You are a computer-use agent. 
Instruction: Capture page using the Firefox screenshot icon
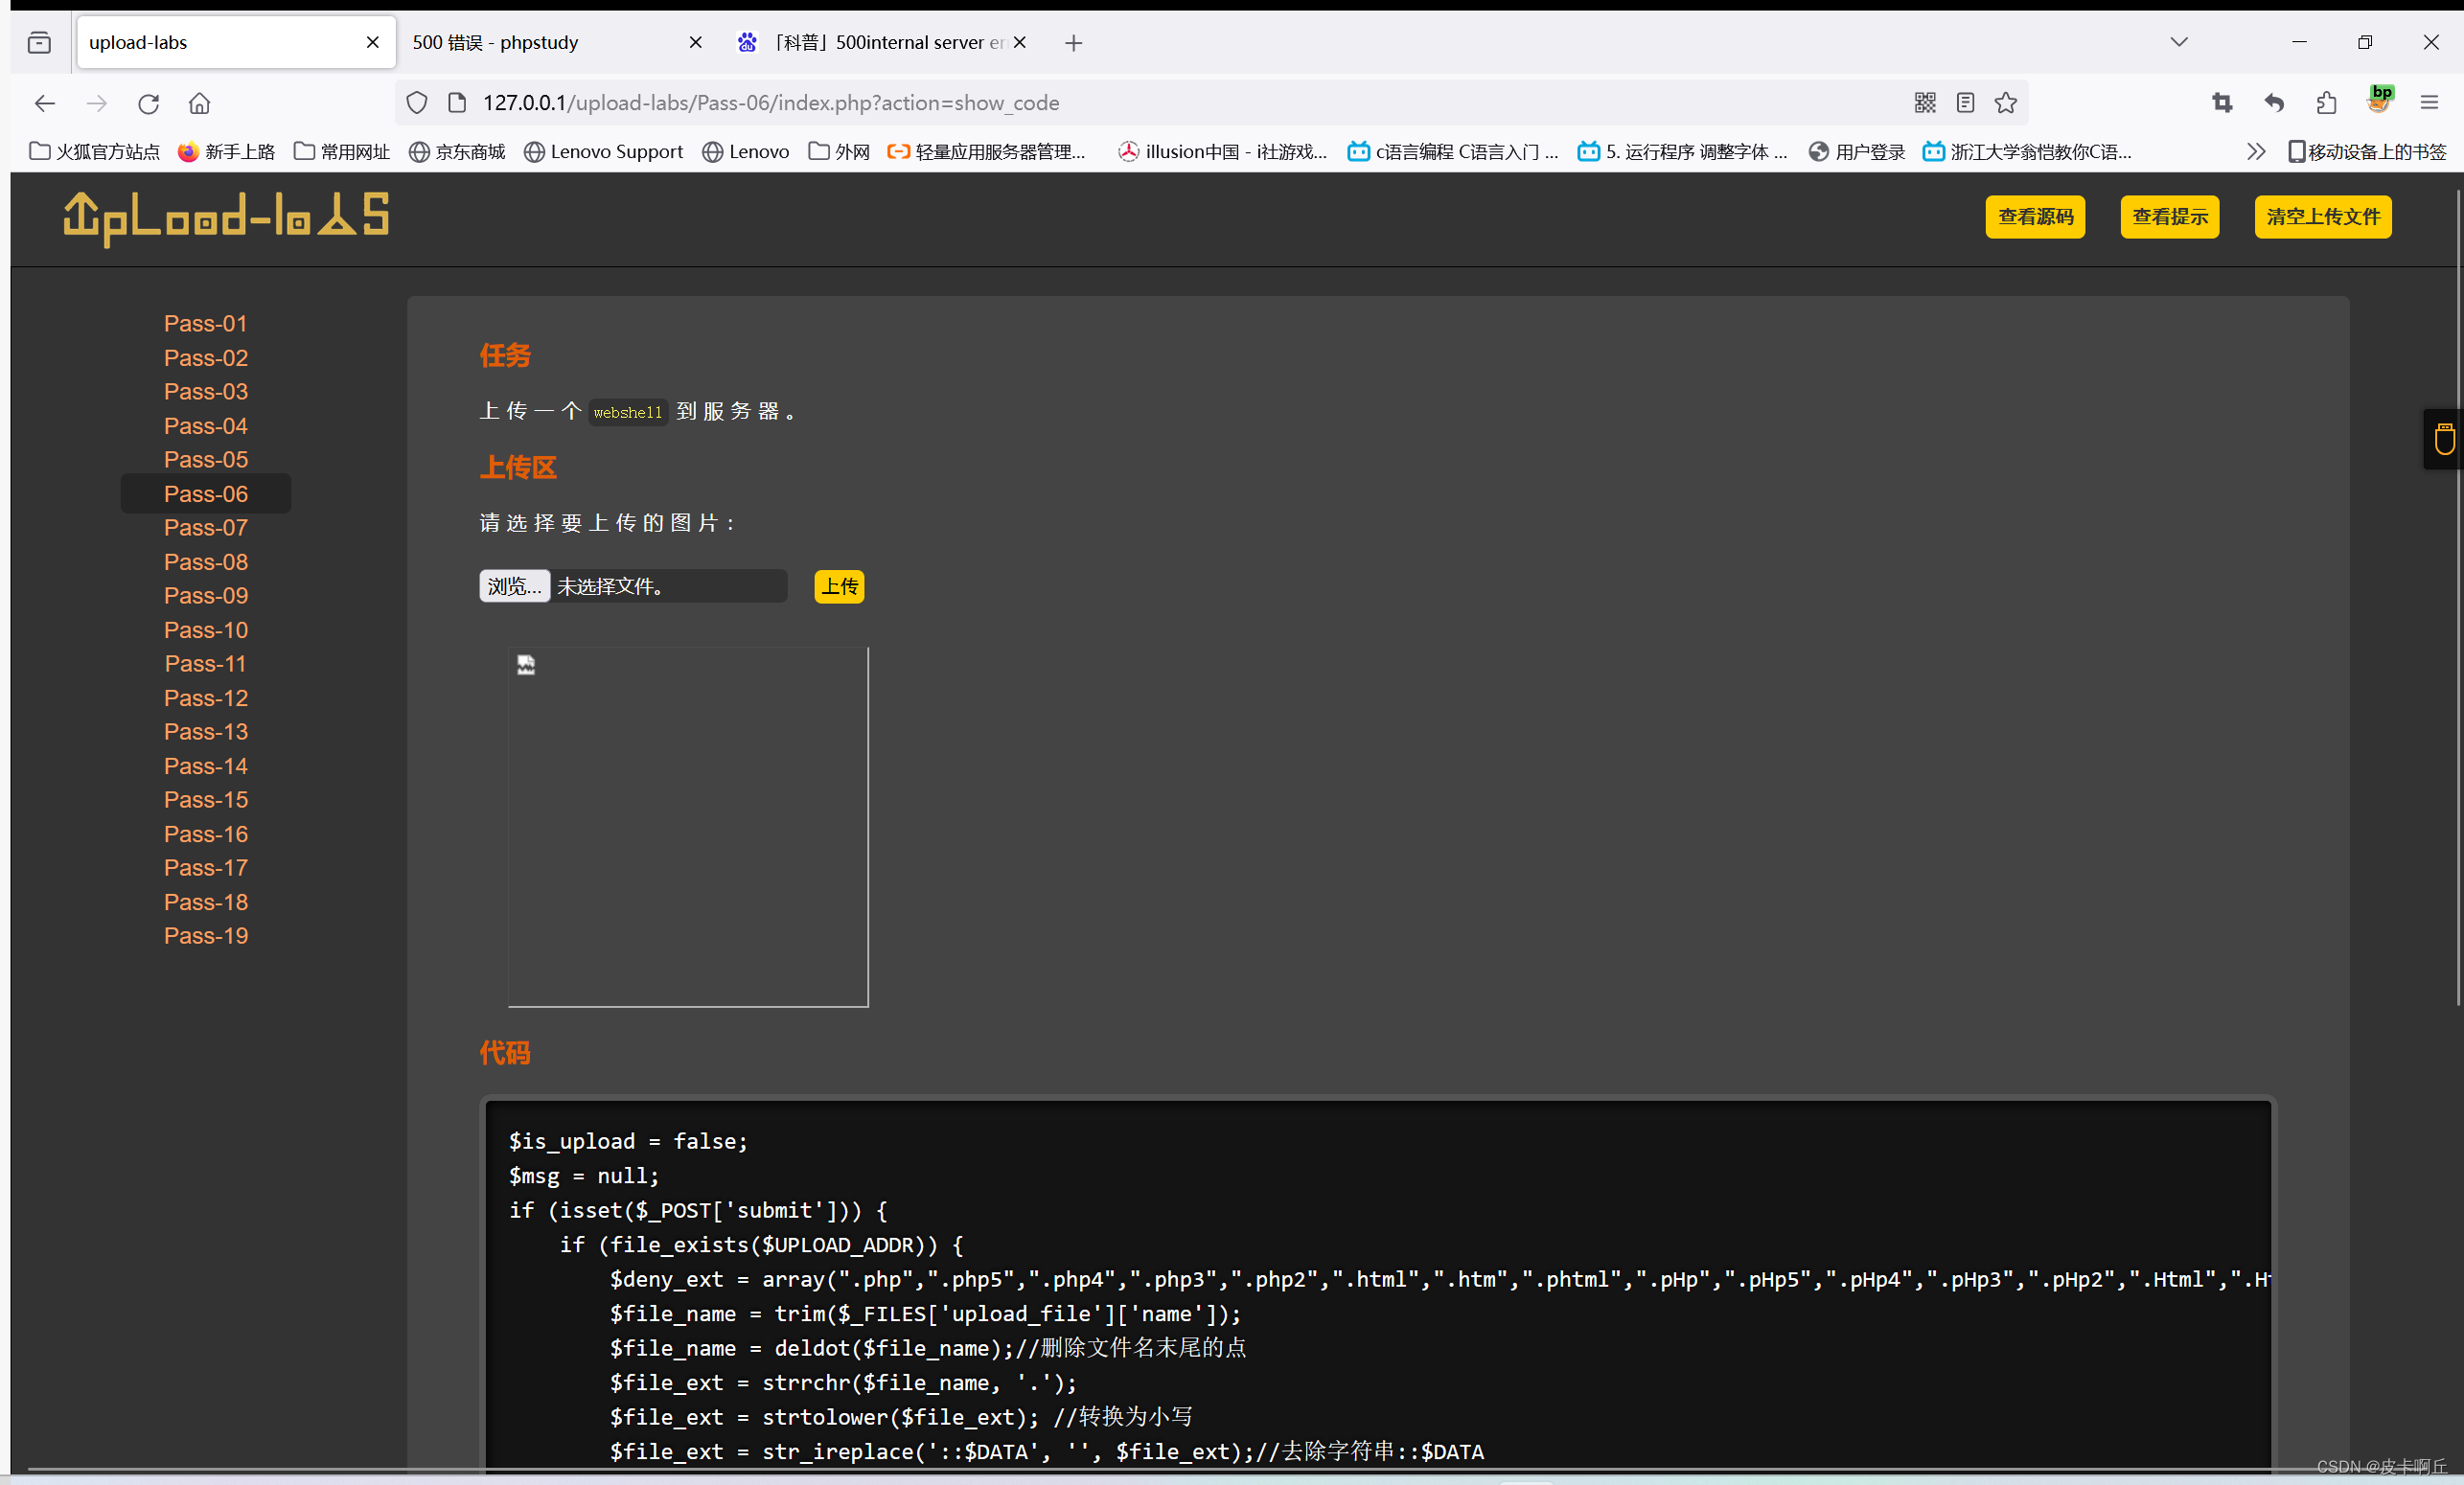pyautogui.click(x=2222, y=102)
